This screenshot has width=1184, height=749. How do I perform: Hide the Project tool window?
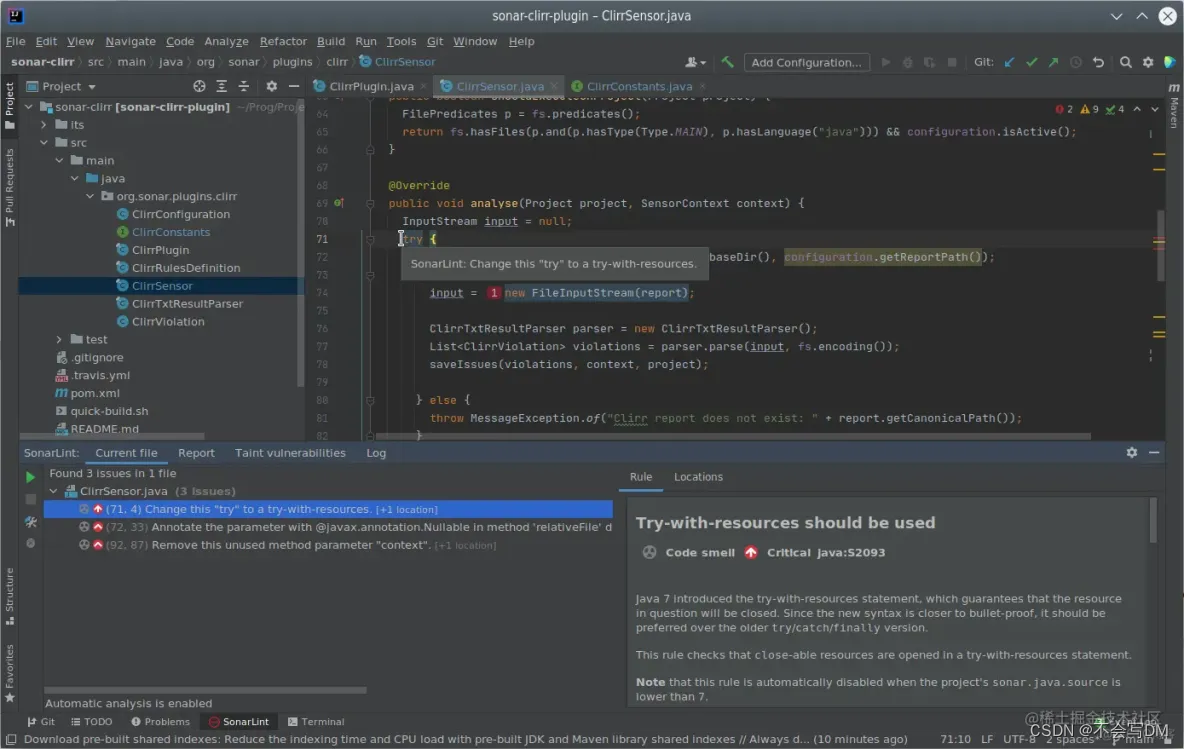point(294,86)
